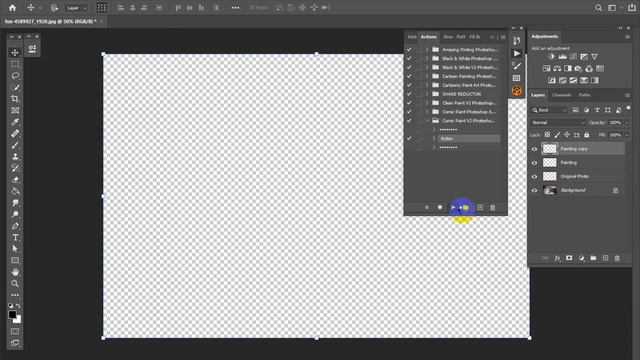Switch to the Channels tab

point(562,95)
